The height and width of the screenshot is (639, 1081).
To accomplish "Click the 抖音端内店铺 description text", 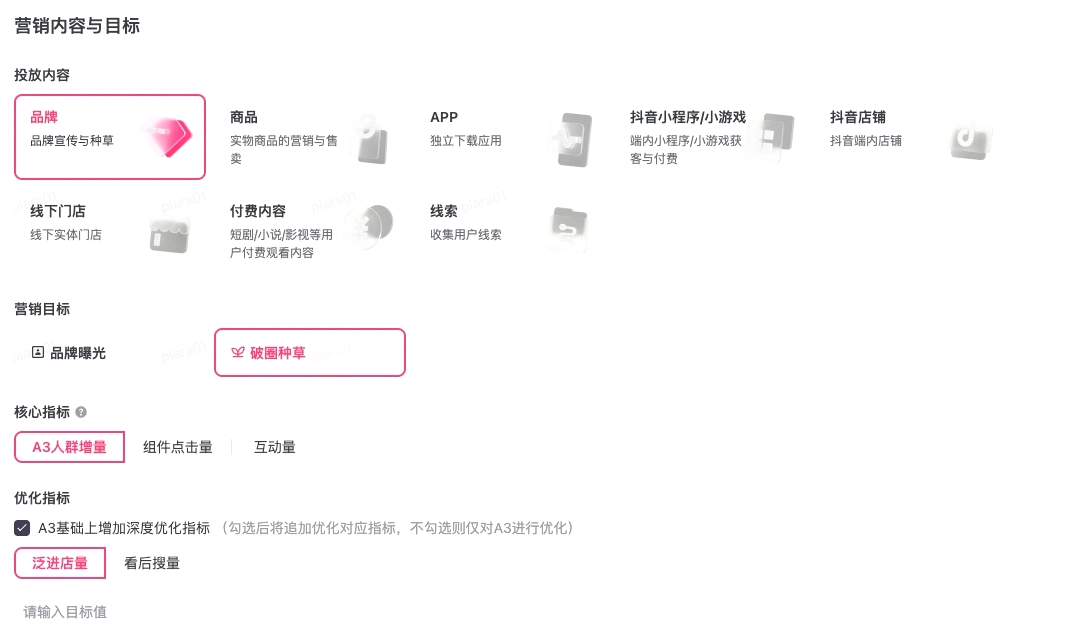I will [865, 141].
